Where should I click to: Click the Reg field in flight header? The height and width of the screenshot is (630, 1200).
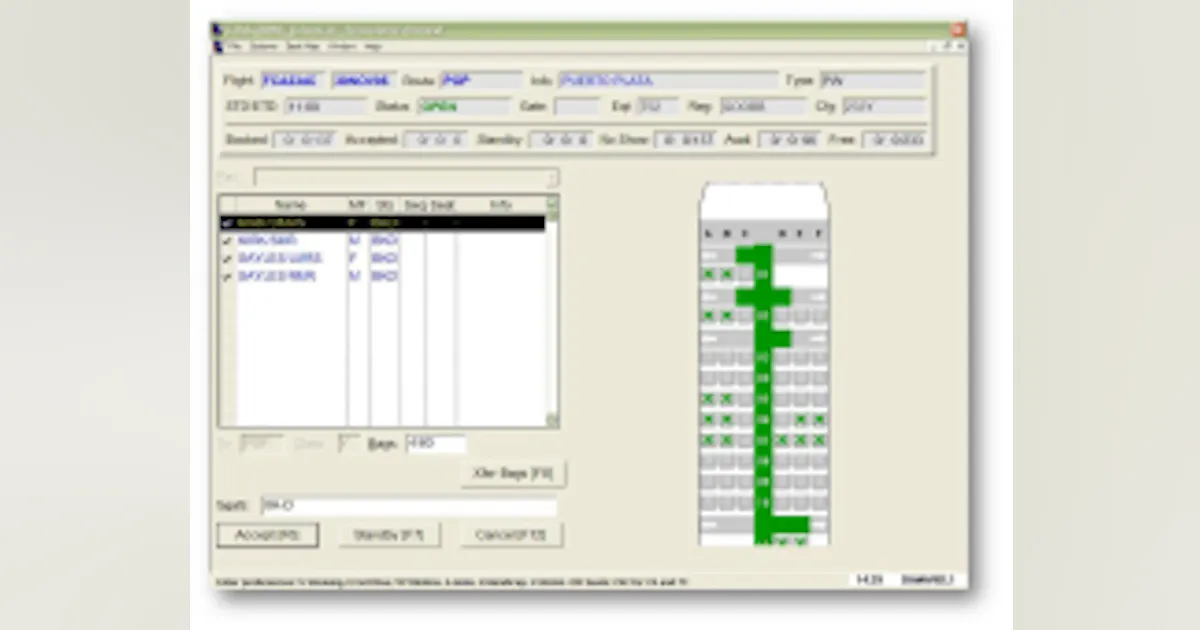pyautogui.click(x=762, y=105)
